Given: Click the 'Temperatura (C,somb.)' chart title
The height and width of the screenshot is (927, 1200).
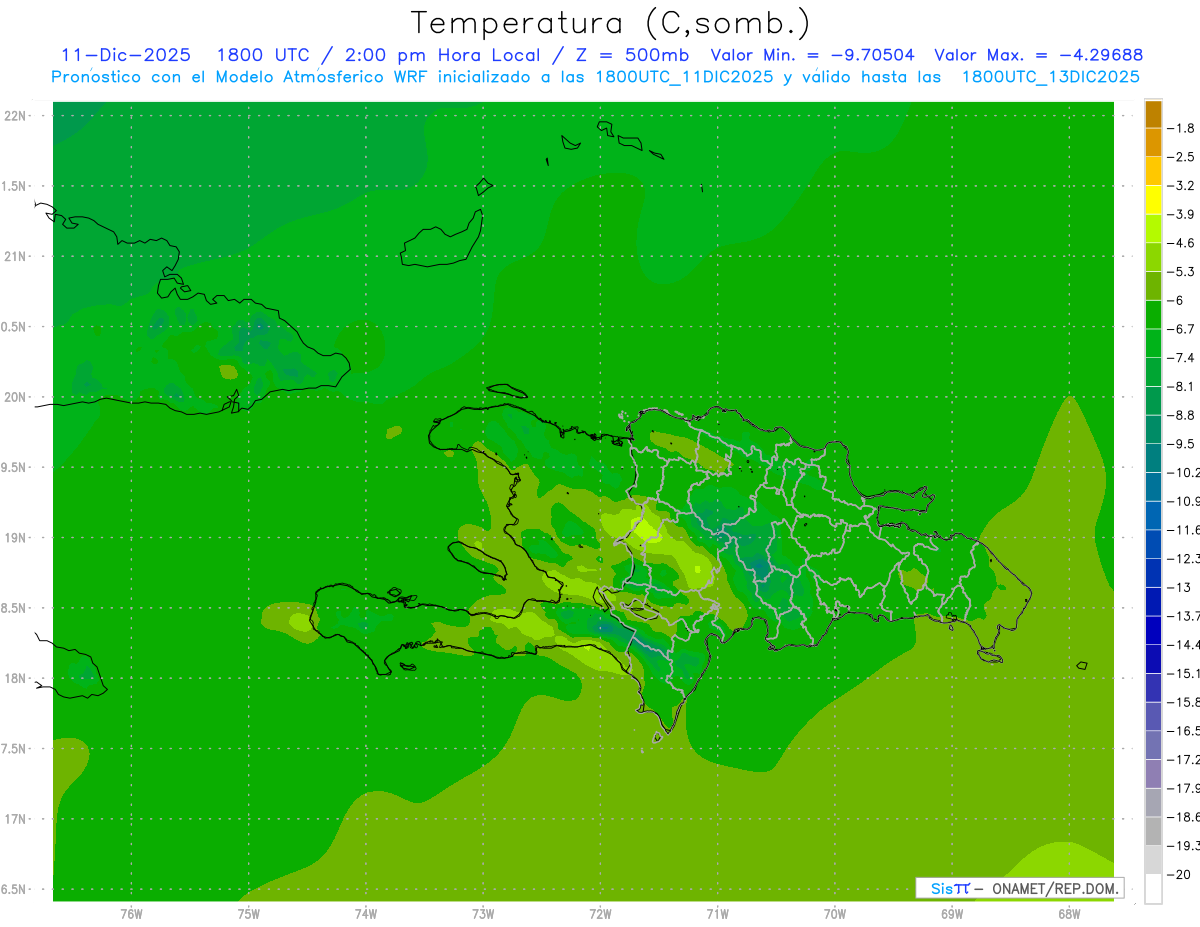Looking at the screenshot, I should [610, 23].
